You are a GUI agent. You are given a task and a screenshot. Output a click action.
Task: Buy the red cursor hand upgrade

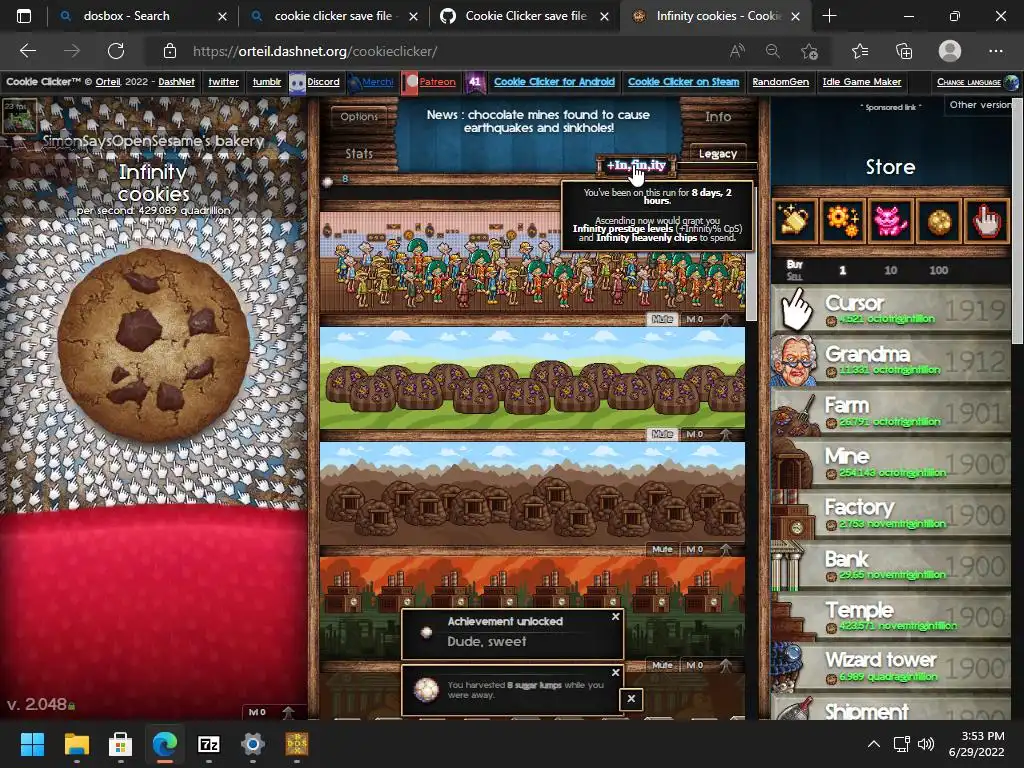[987, 221]
